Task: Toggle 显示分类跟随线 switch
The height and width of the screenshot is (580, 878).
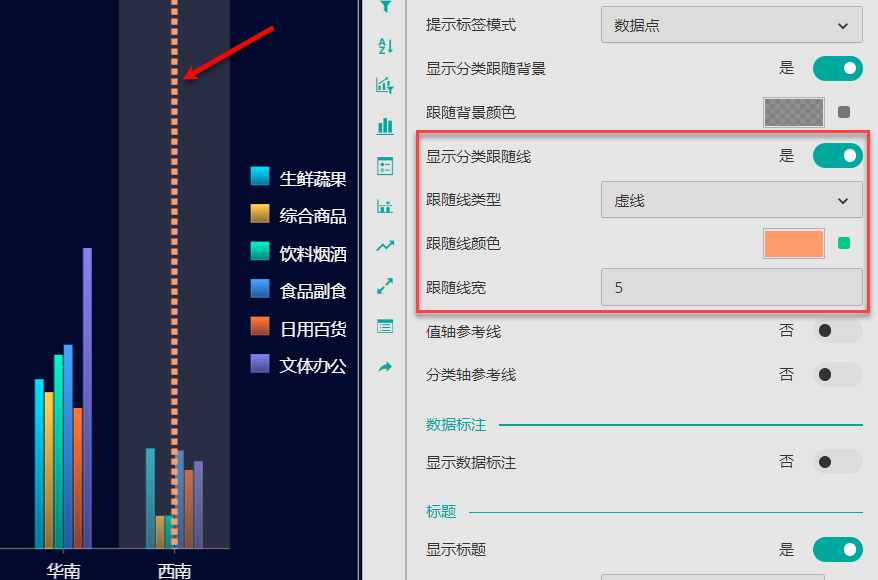Action: point(838,156)
